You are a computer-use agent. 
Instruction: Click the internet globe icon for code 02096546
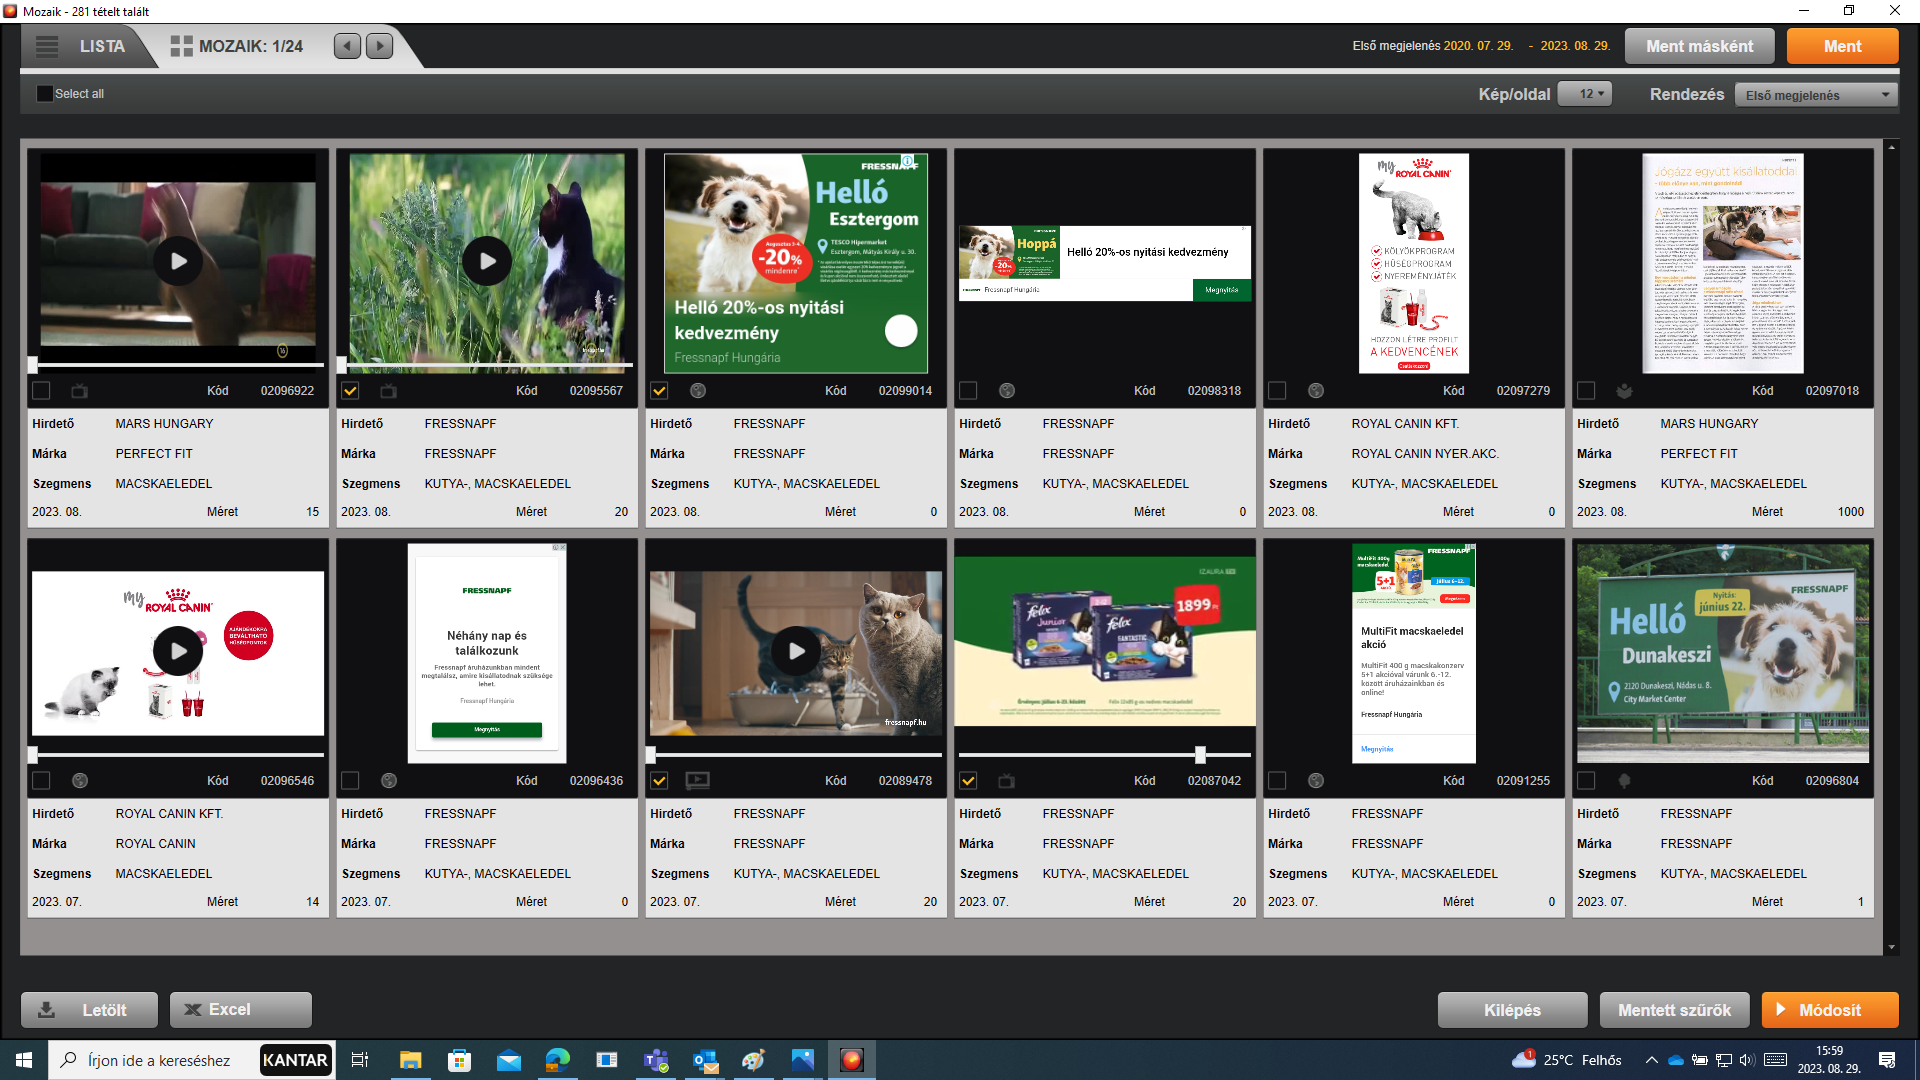80,781
